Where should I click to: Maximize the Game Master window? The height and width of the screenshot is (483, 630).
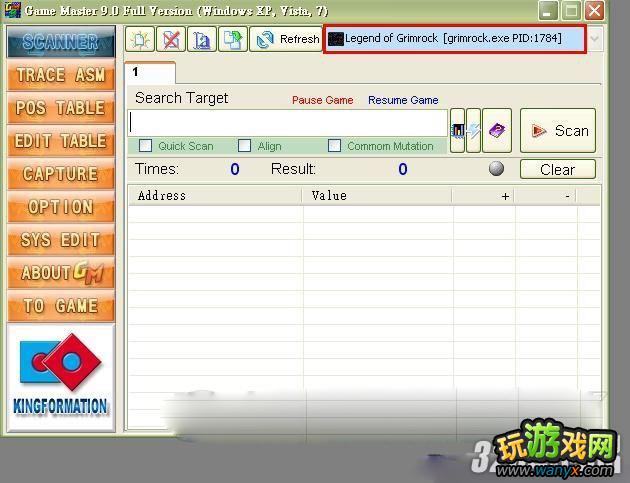tap(571, 10)
